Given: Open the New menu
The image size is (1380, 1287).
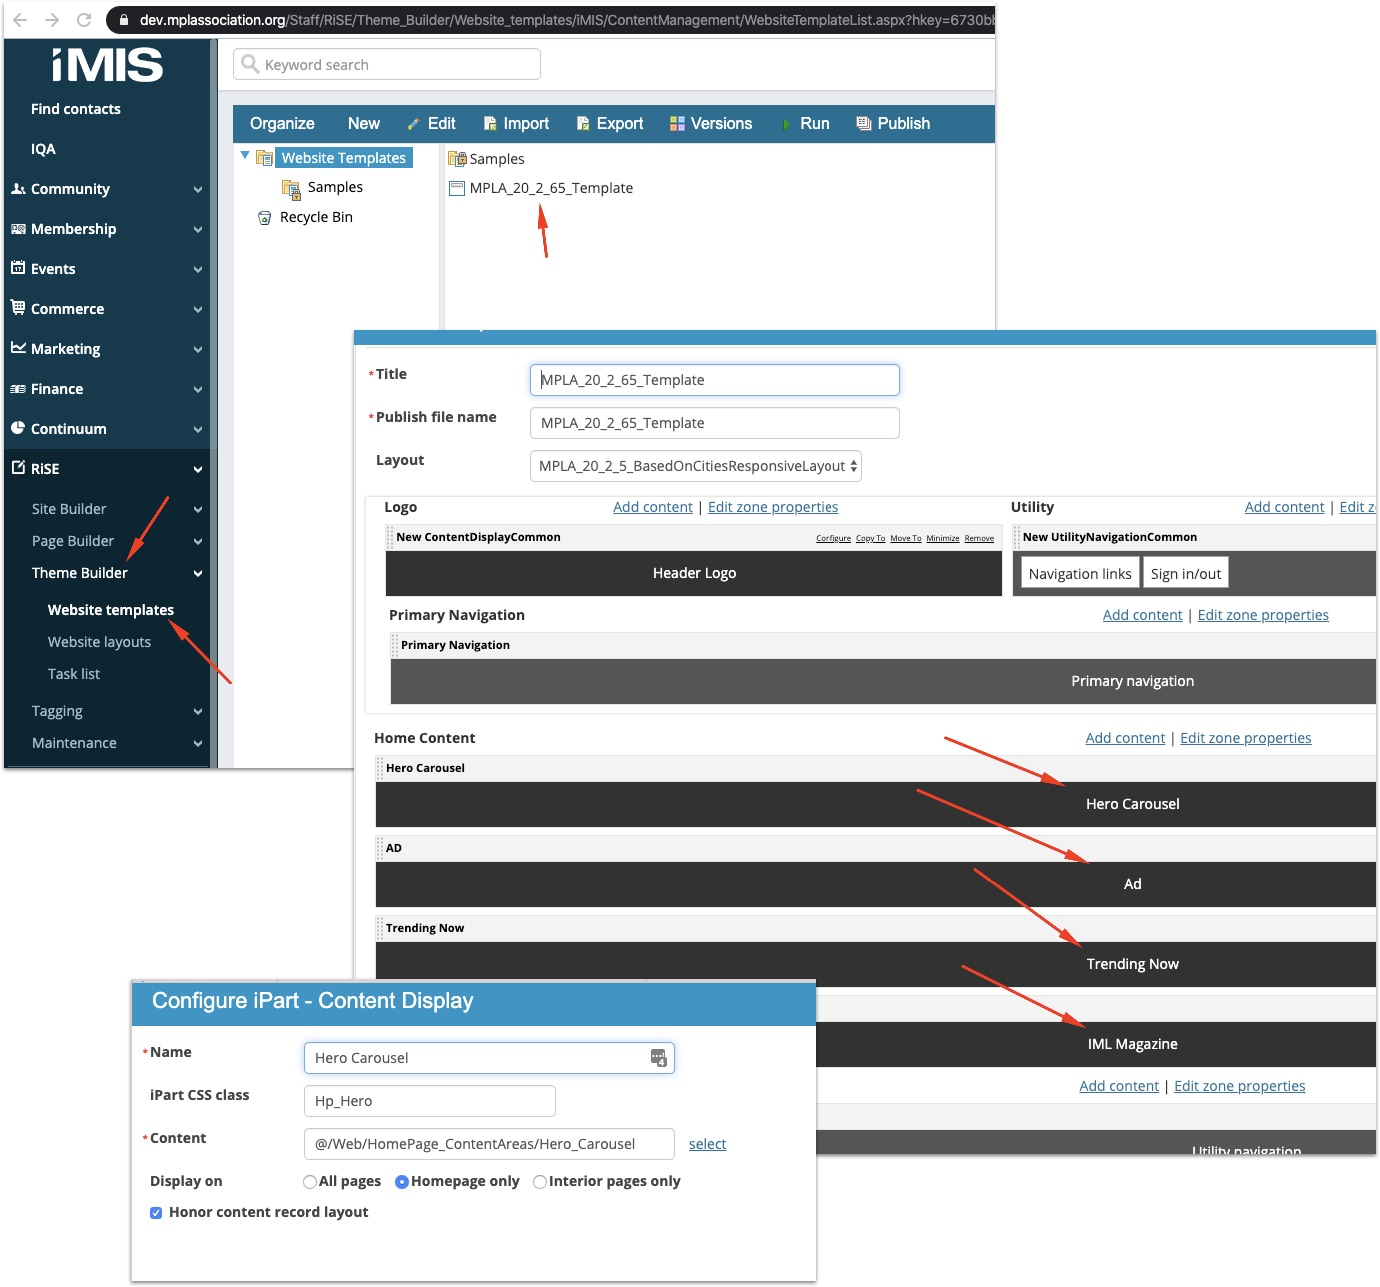Looking at the screenshot, I should pos(364,124).
